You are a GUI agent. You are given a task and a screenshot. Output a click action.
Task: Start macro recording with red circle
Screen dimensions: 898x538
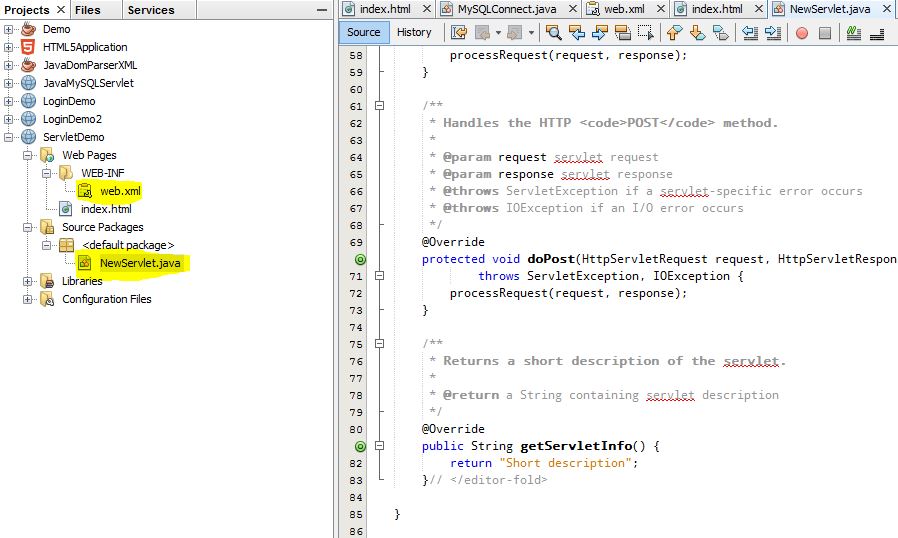pos(802,32)
